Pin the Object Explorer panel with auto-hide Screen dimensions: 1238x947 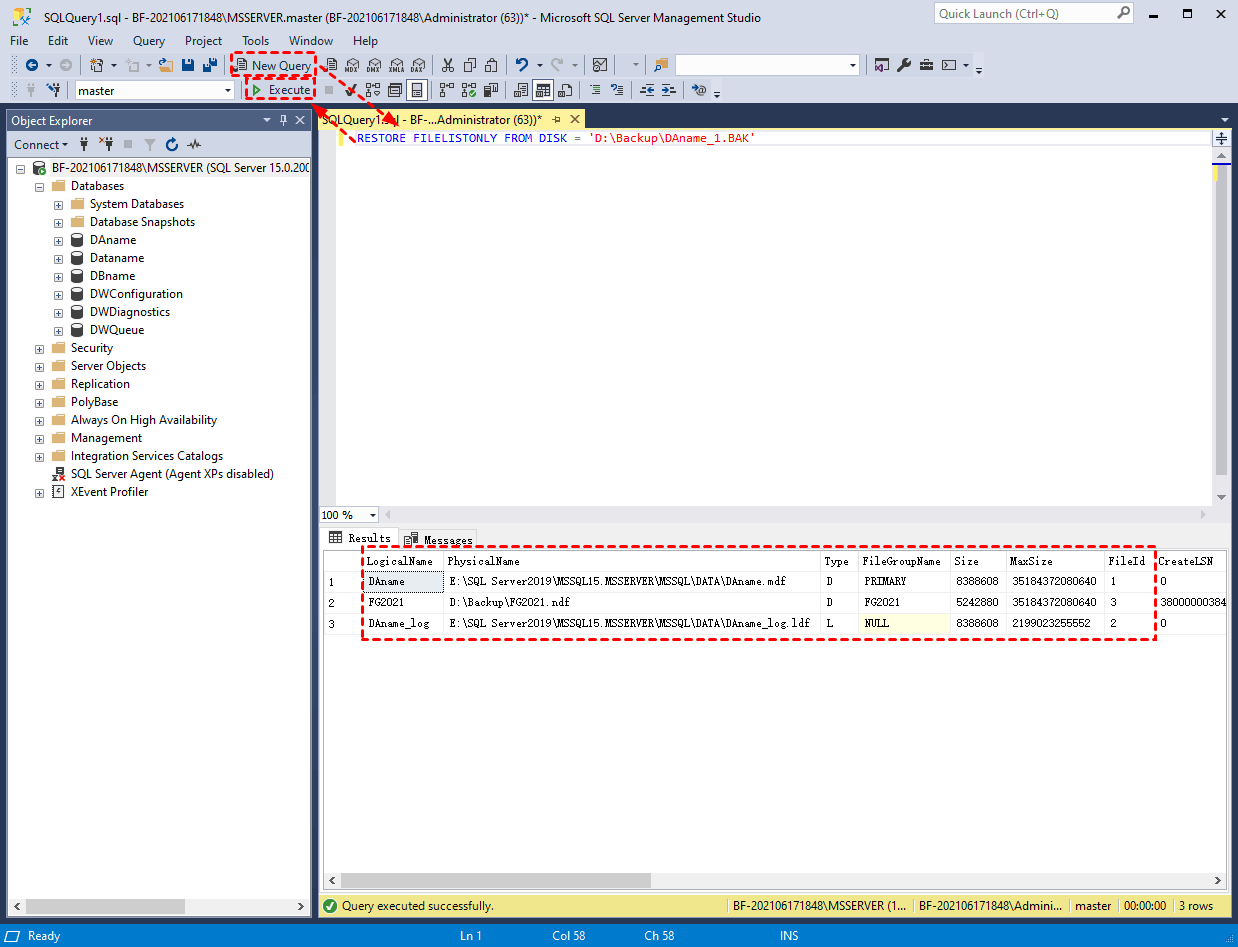pos(283,120)
